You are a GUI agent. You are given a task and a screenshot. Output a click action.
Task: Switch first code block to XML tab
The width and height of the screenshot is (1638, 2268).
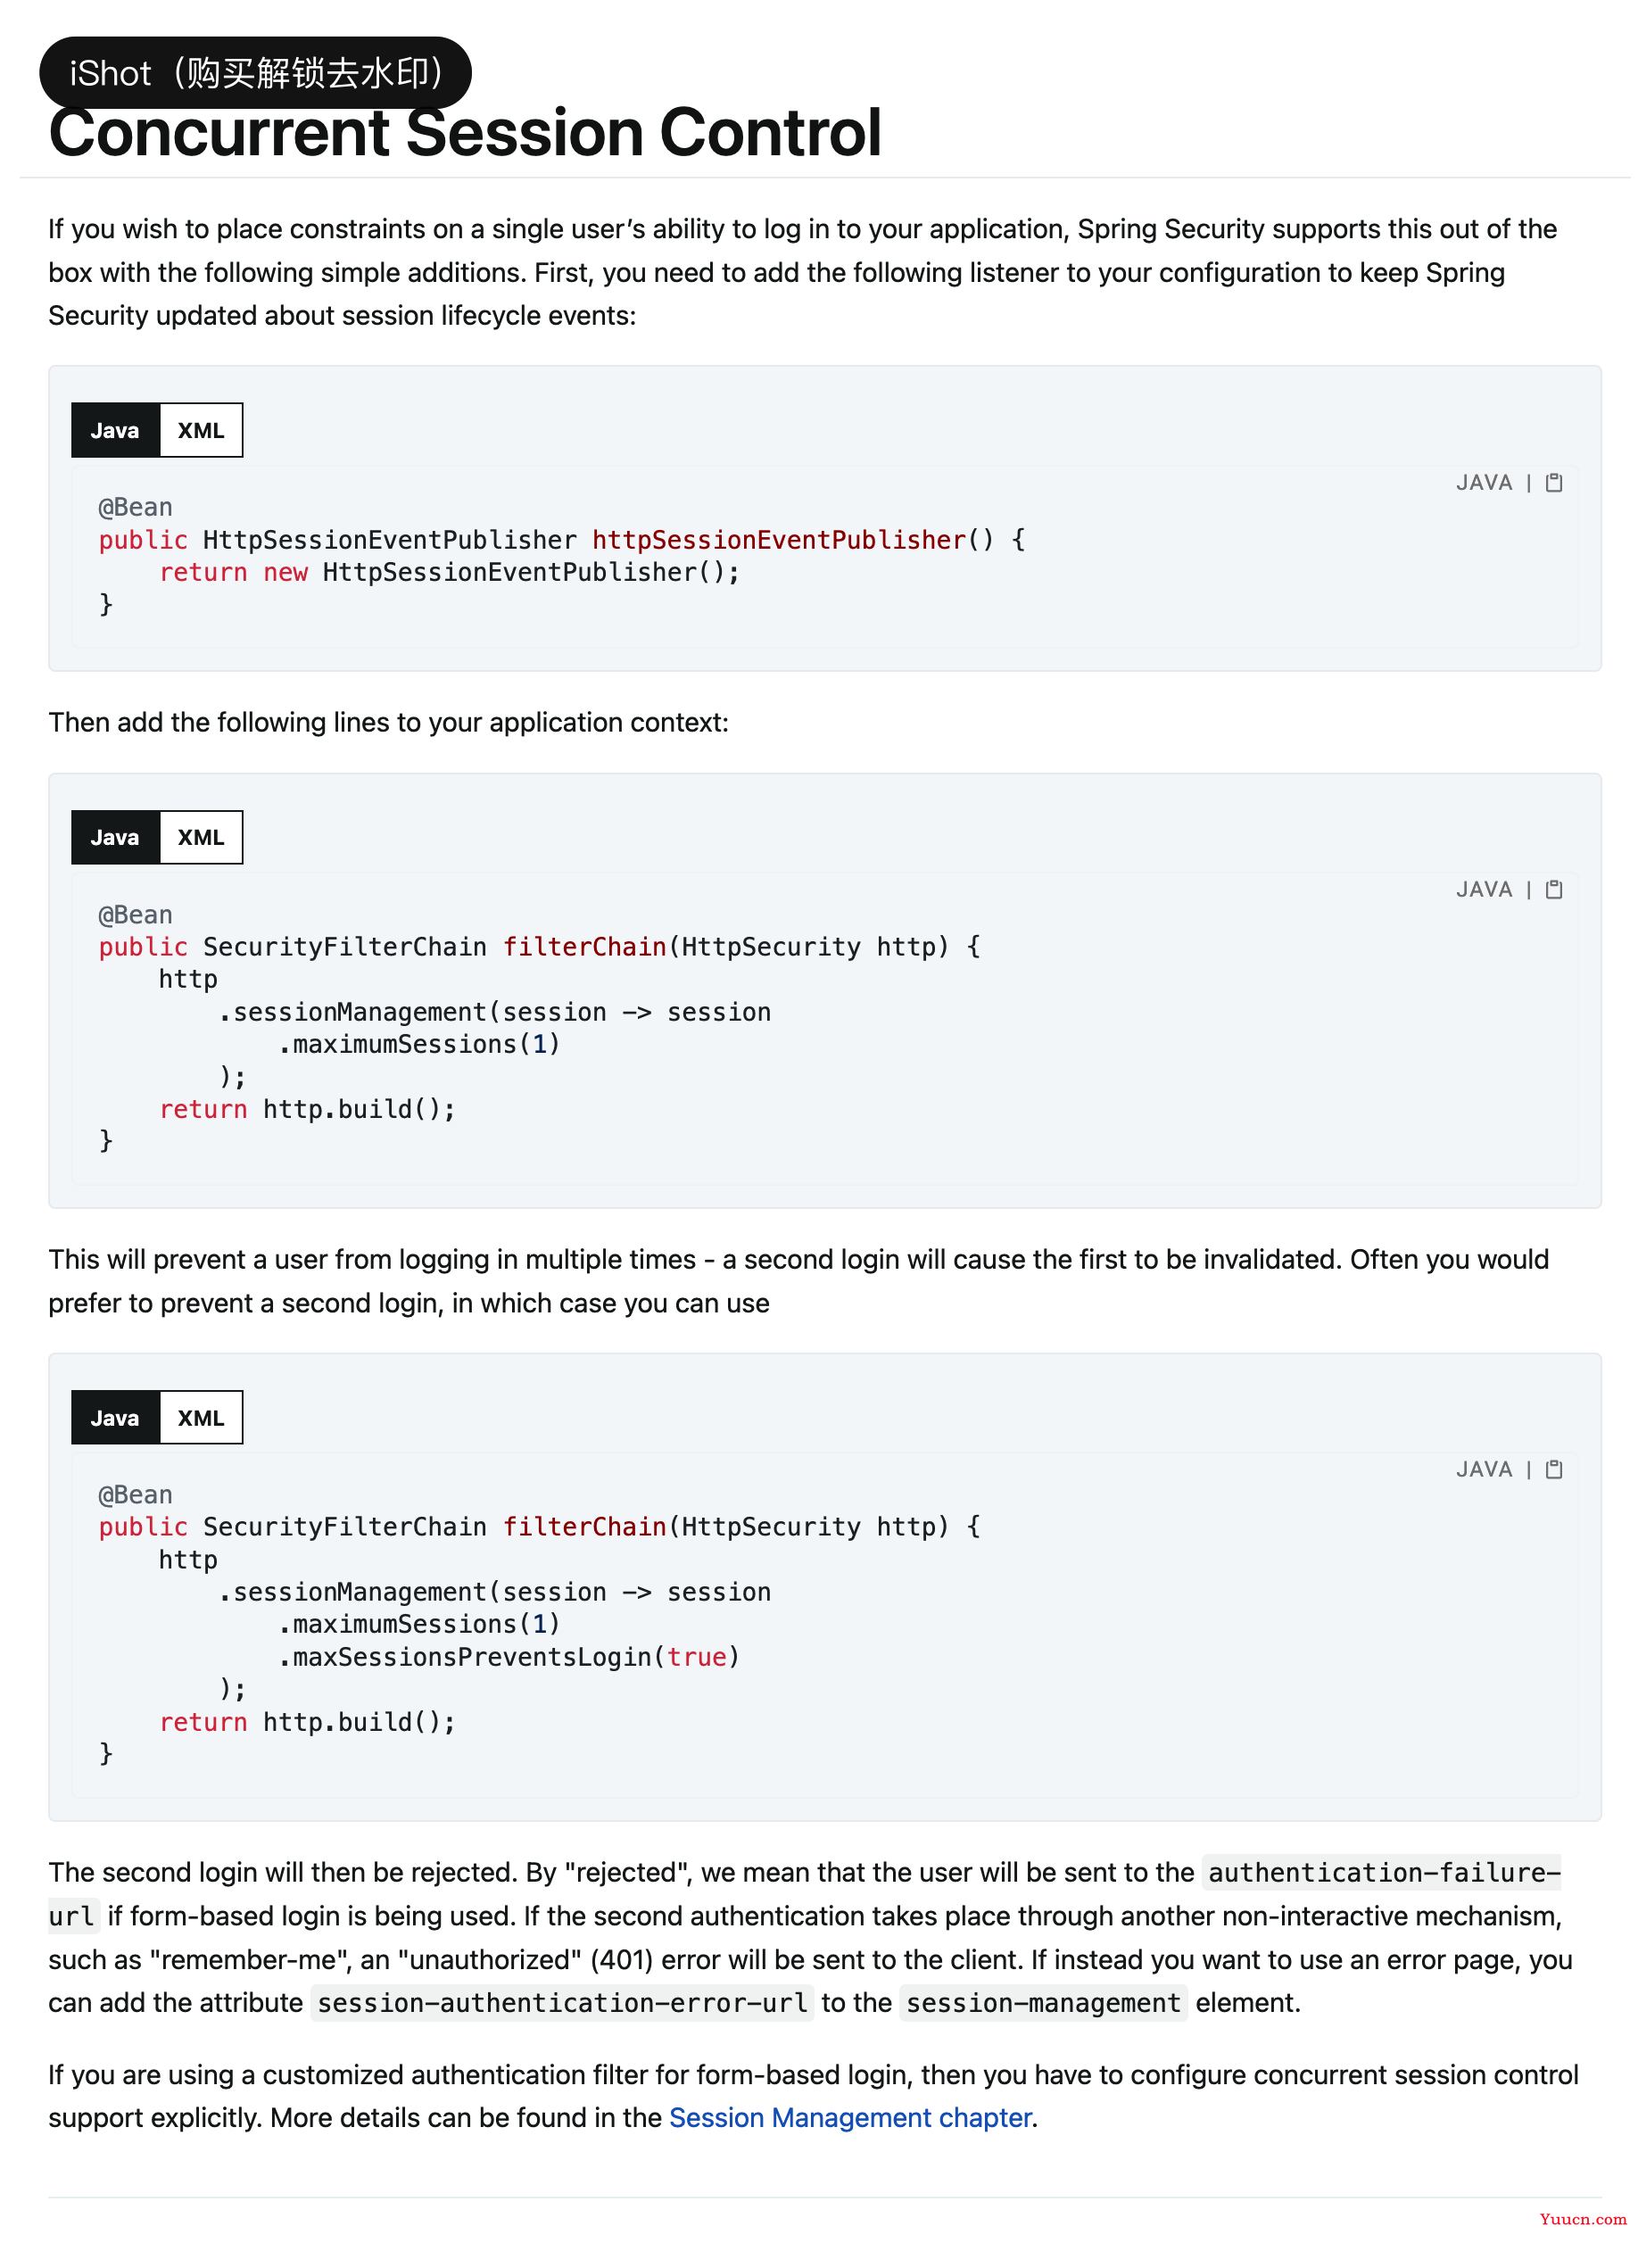pos(201,431)
